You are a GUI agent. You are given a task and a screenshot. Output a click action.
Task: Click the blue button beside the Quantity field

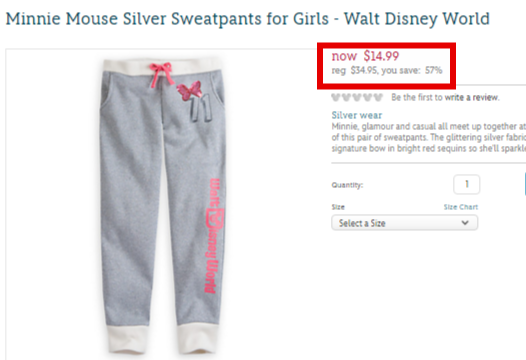(x=525, y=184)
